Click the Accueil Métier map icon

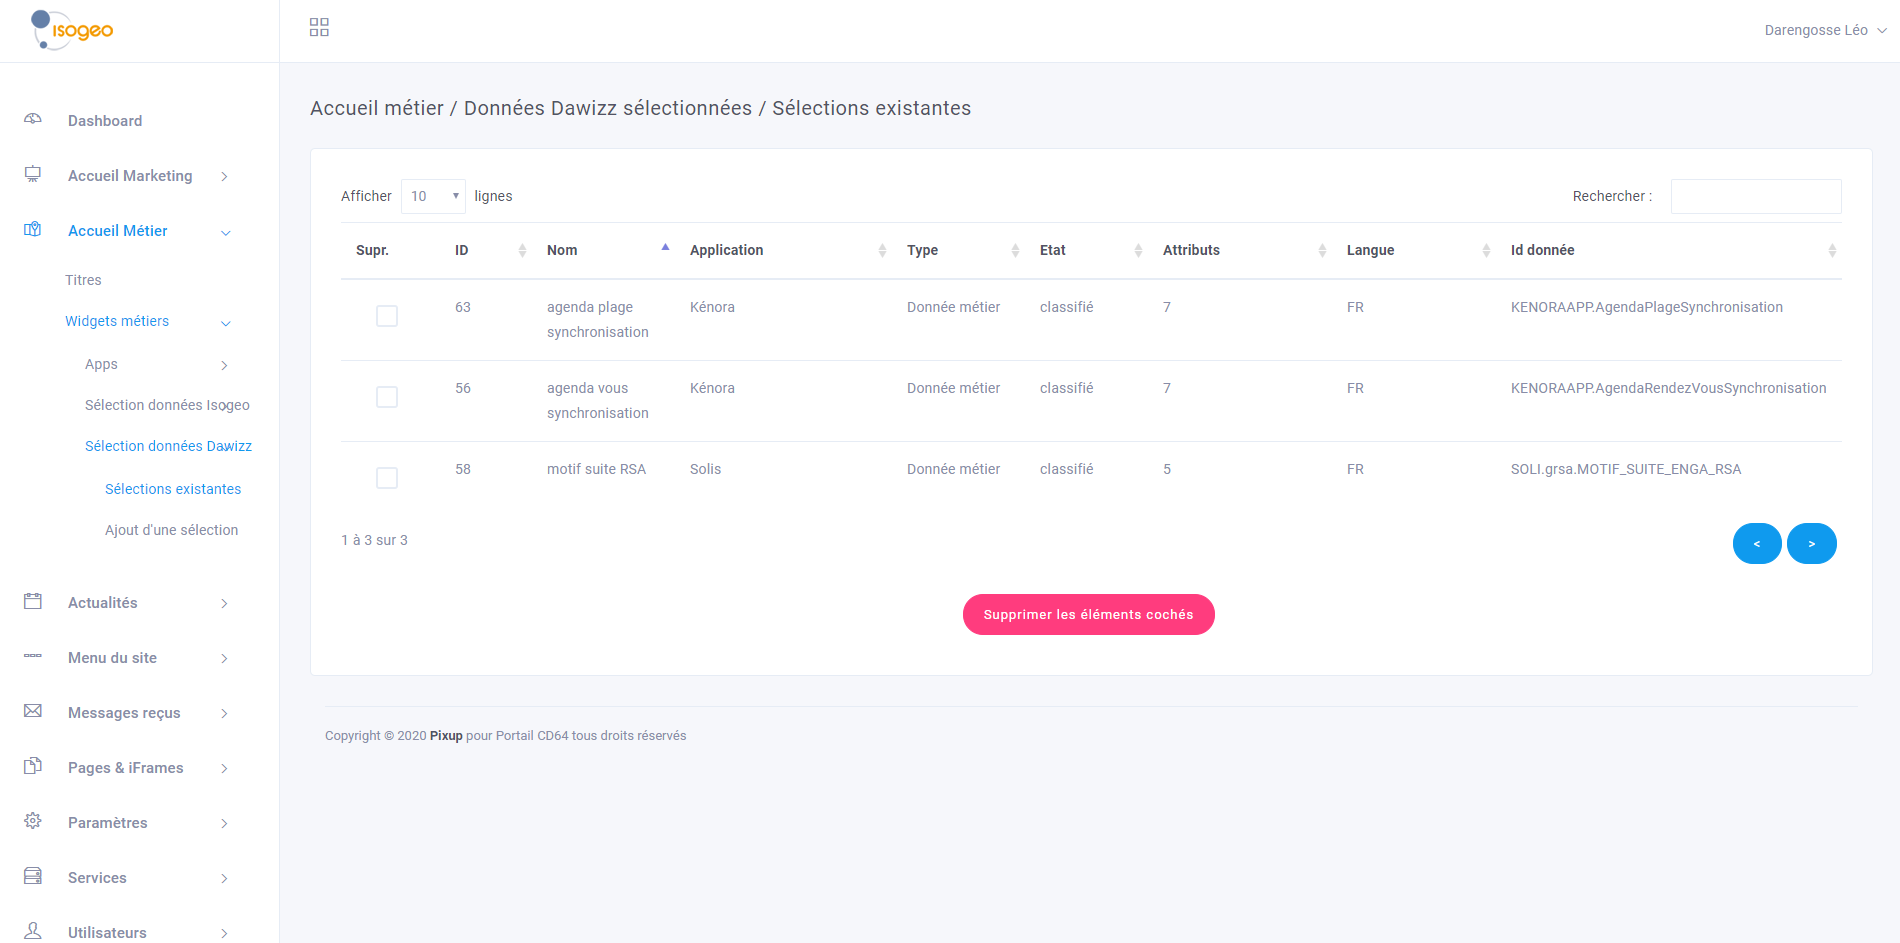(x=33, y=229)
